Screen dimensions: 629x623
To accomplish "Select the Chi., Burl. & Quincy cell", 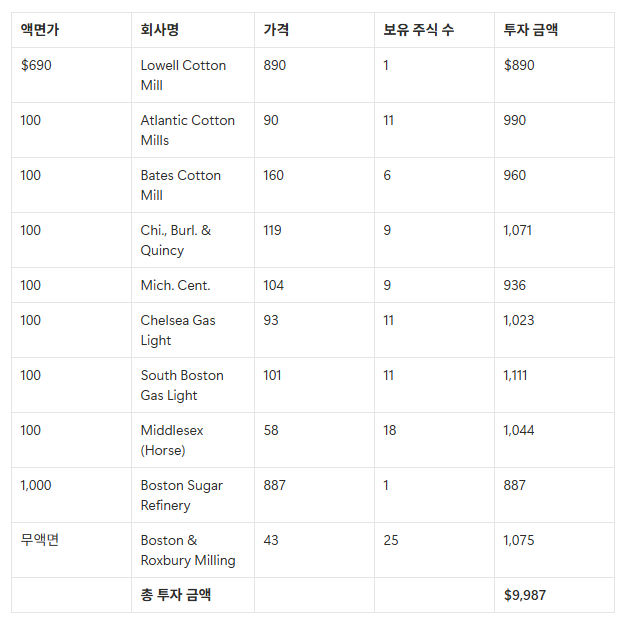I will click(176, 240).
